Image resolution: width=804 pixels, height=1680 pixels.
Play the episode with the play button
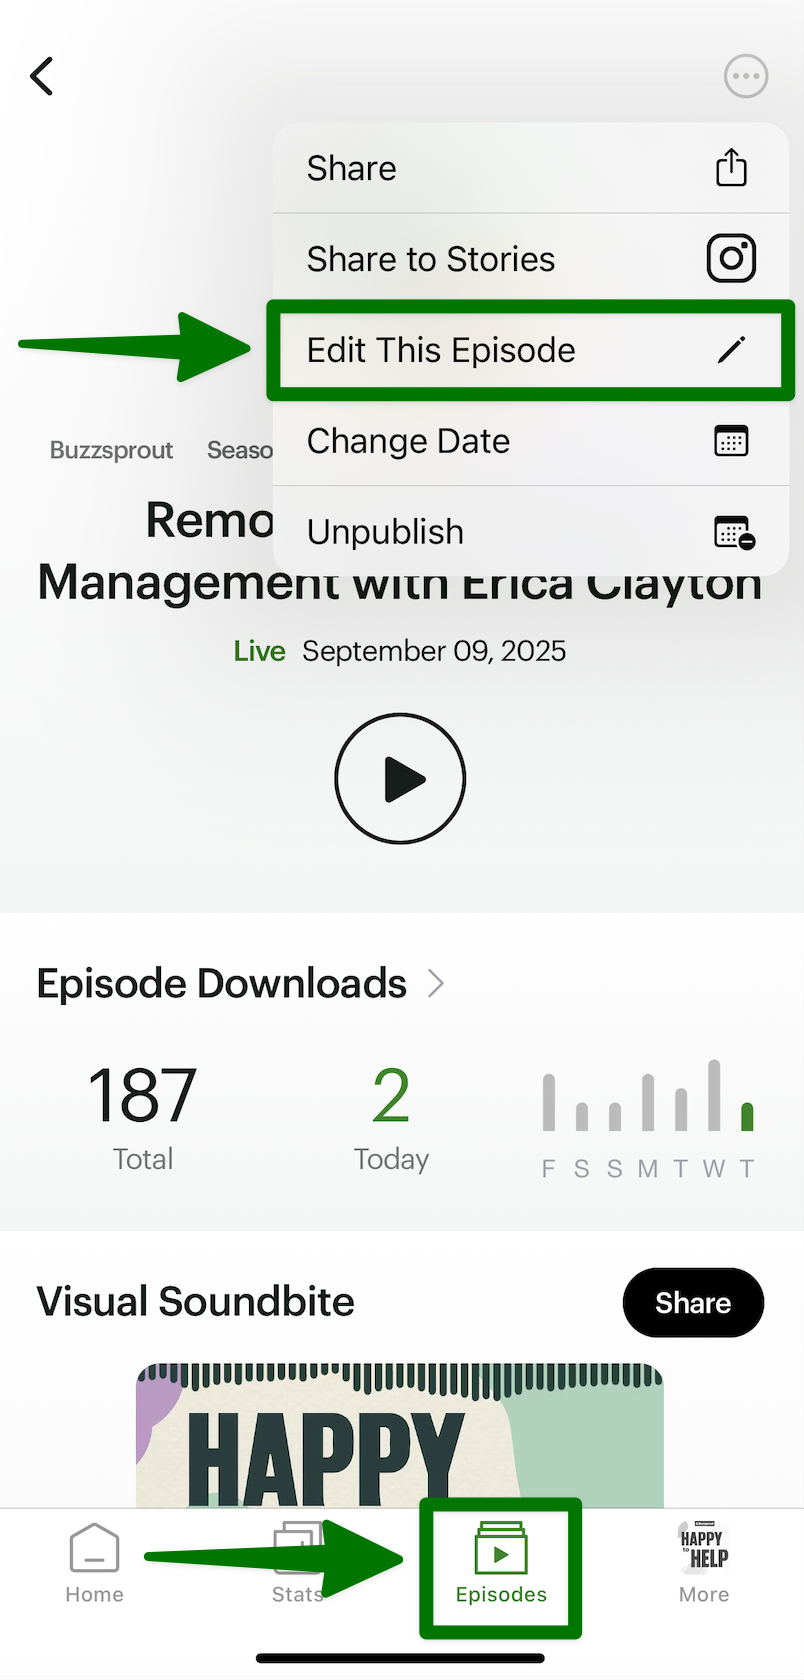400,778
